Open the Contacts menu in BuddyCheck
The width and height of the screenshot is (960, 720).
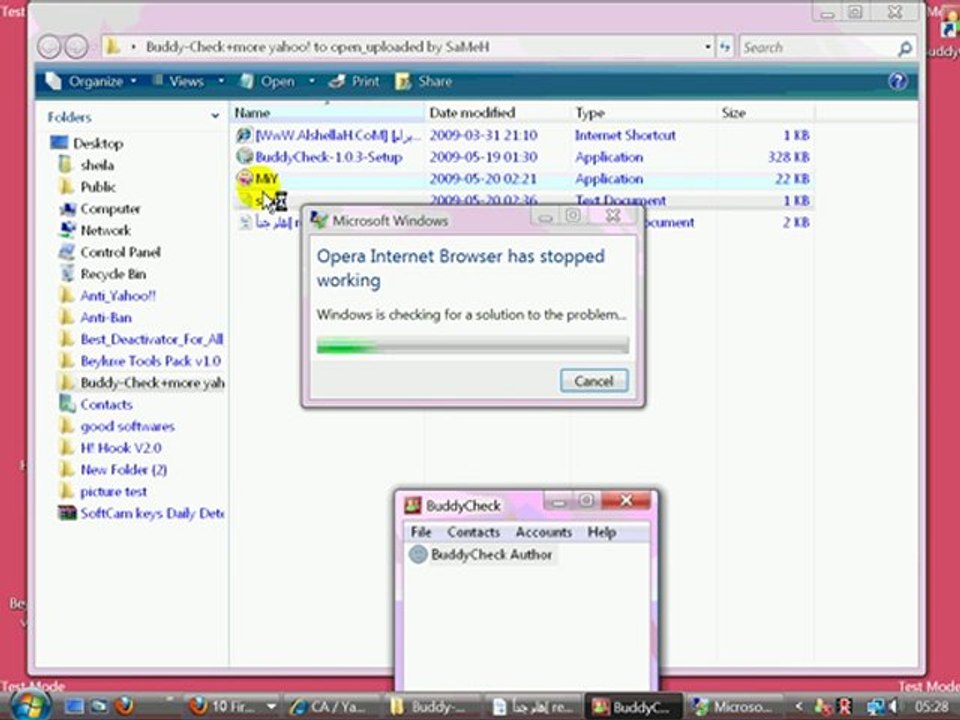tap(473, 532)
